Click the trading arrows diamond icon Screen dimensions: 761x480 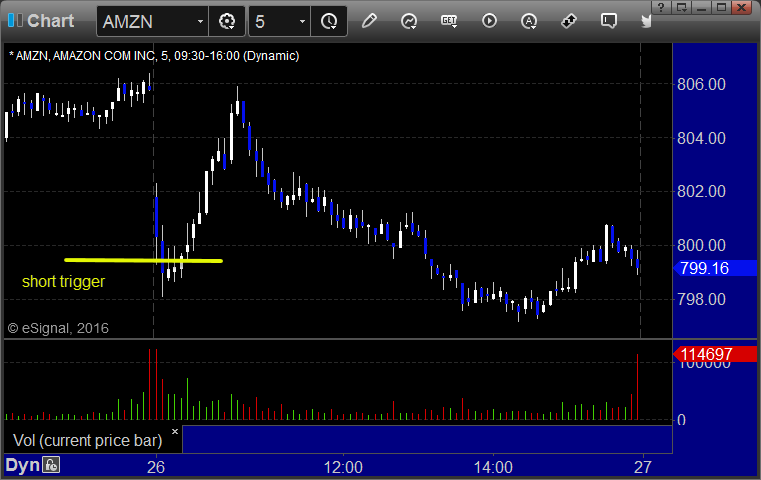[x=568, y=21]
